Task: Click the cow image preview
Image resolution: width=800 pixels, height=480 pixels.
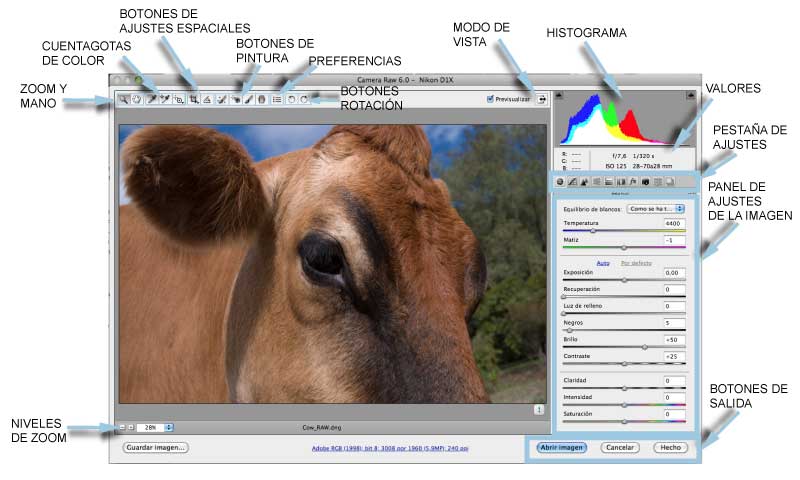Action: (x=332, y=264)
